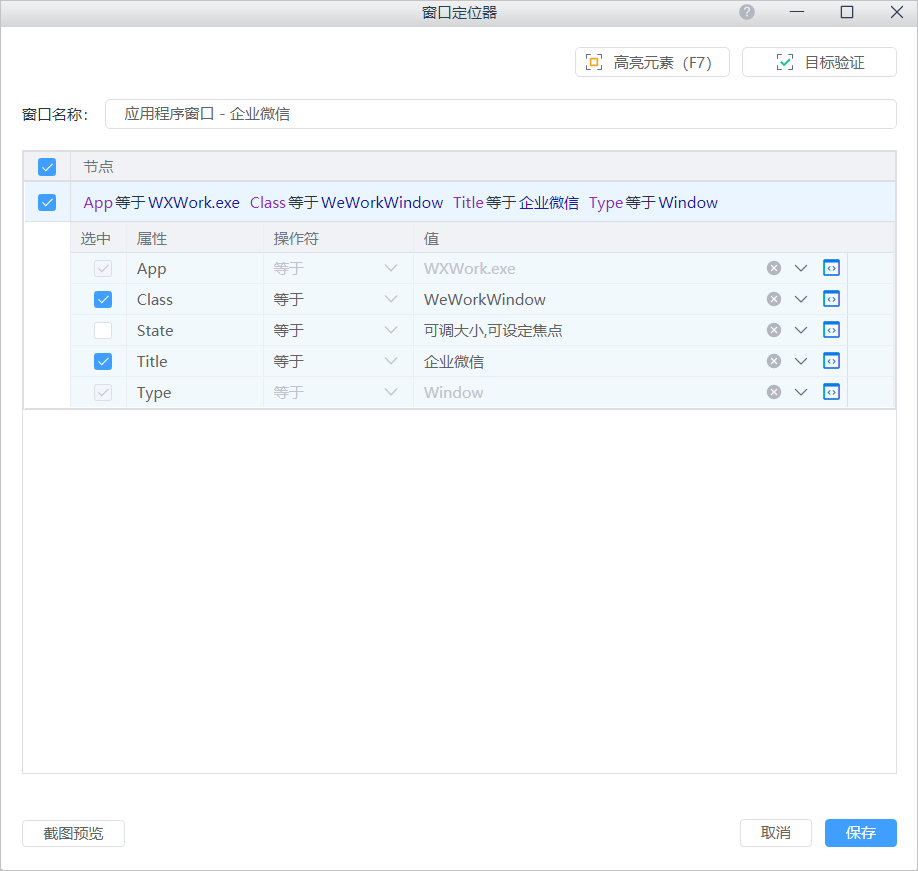The height and width of the screenshot is (871, 918).
Task: Toggle the select-all checkbox in the 节点 header
Action: pos(47,167)
